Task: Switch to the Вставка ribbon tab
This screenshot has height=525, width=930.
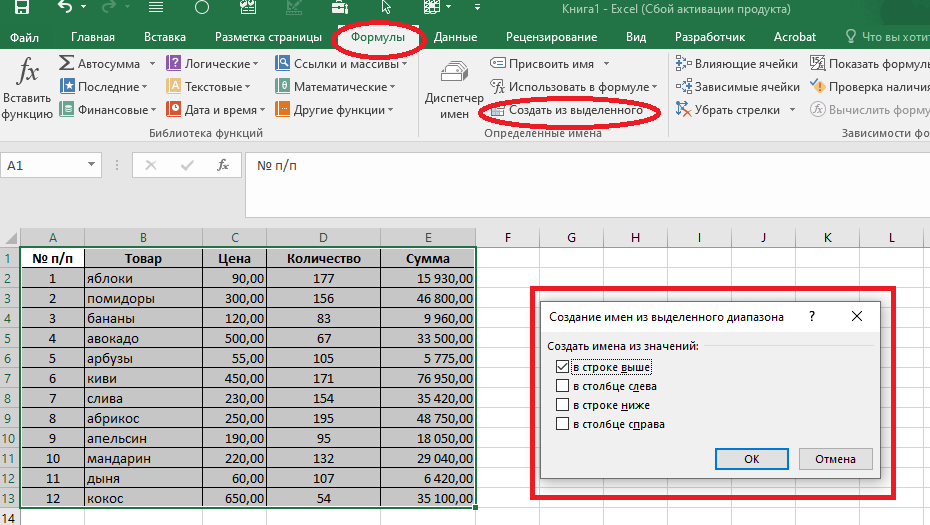Action: 165,37
